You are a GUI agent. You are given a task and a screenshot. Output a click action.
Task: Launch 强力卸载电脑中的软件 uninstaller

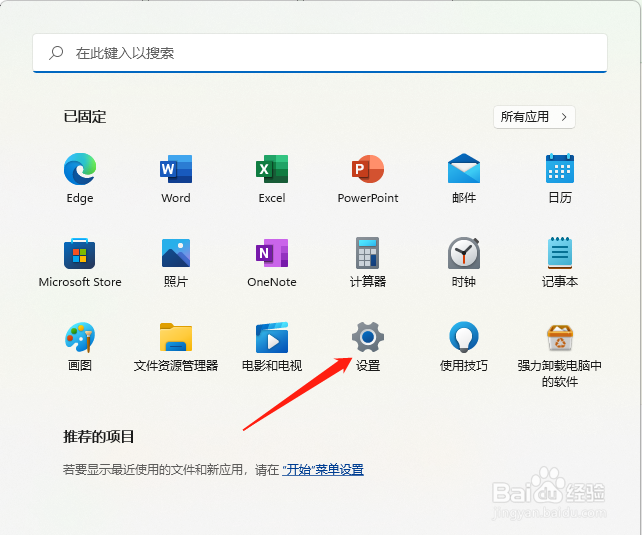pos(560,337)
